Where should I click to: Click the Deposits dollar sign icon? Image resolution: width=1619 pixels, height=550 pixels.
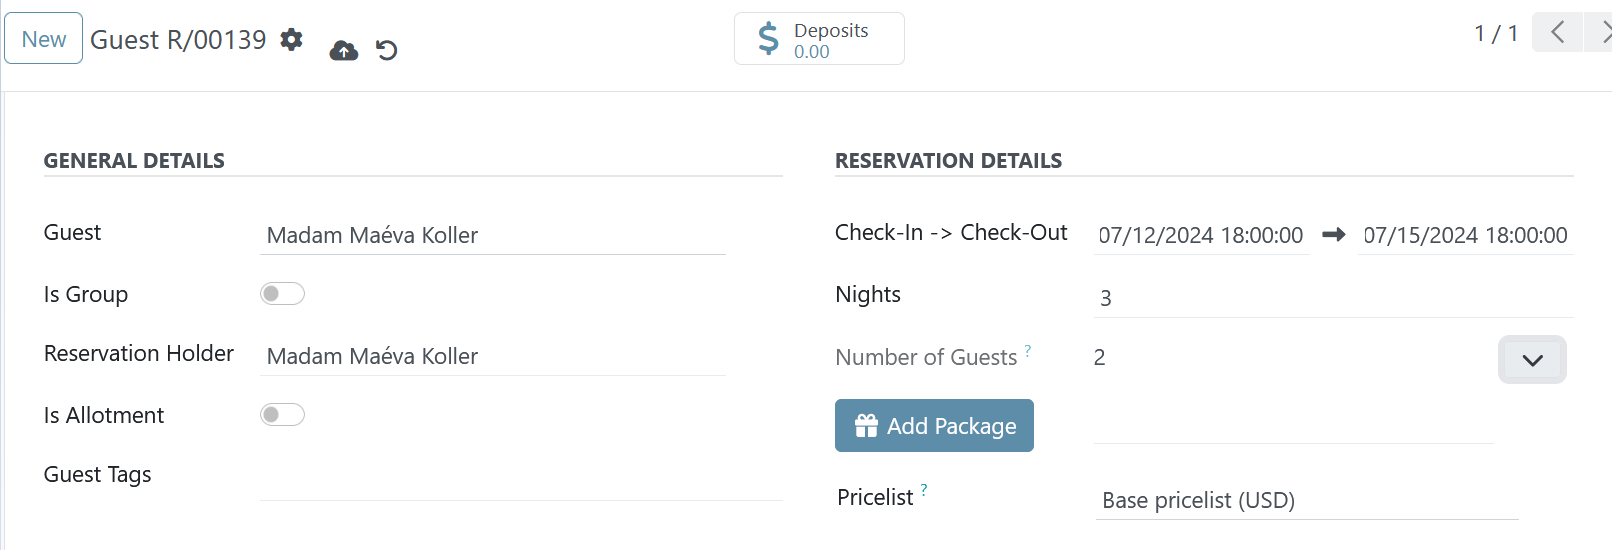coord(768,39)
